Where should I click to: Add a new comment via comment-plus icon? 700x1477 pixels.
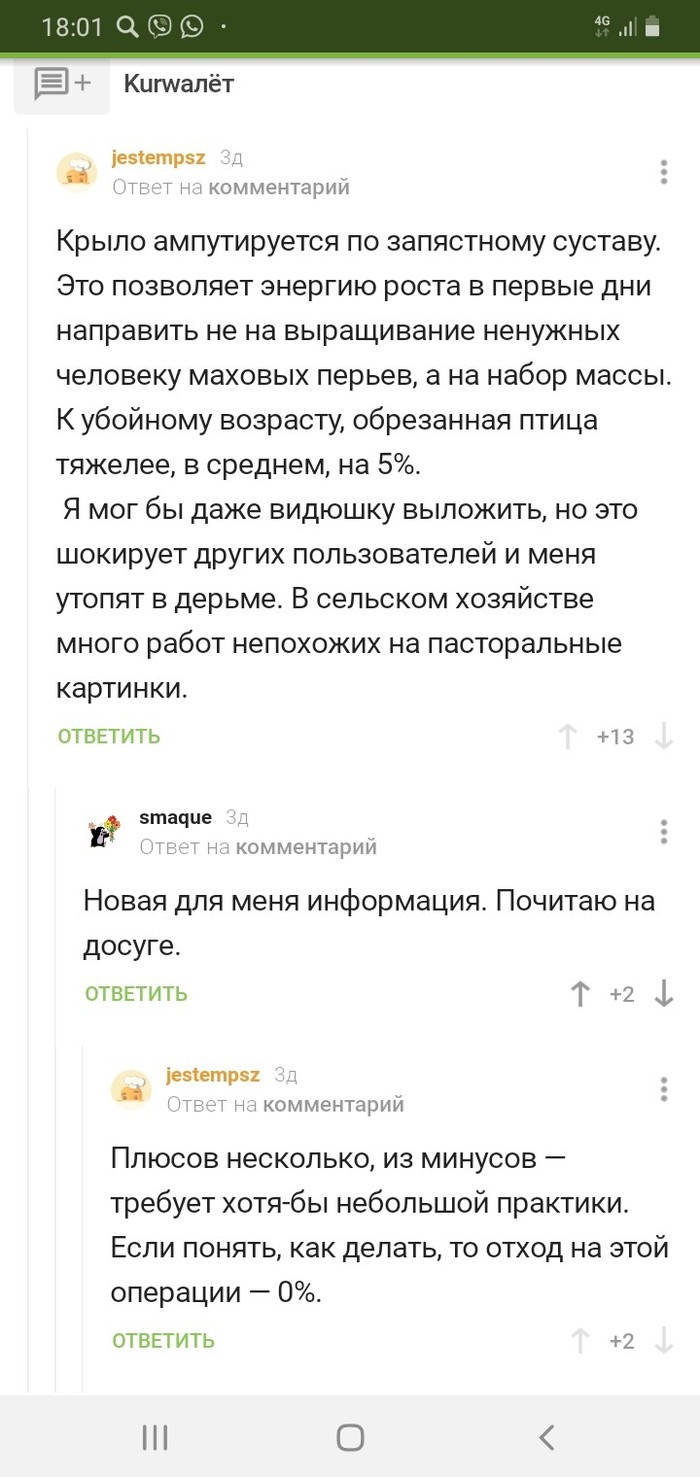coord(60,84)
